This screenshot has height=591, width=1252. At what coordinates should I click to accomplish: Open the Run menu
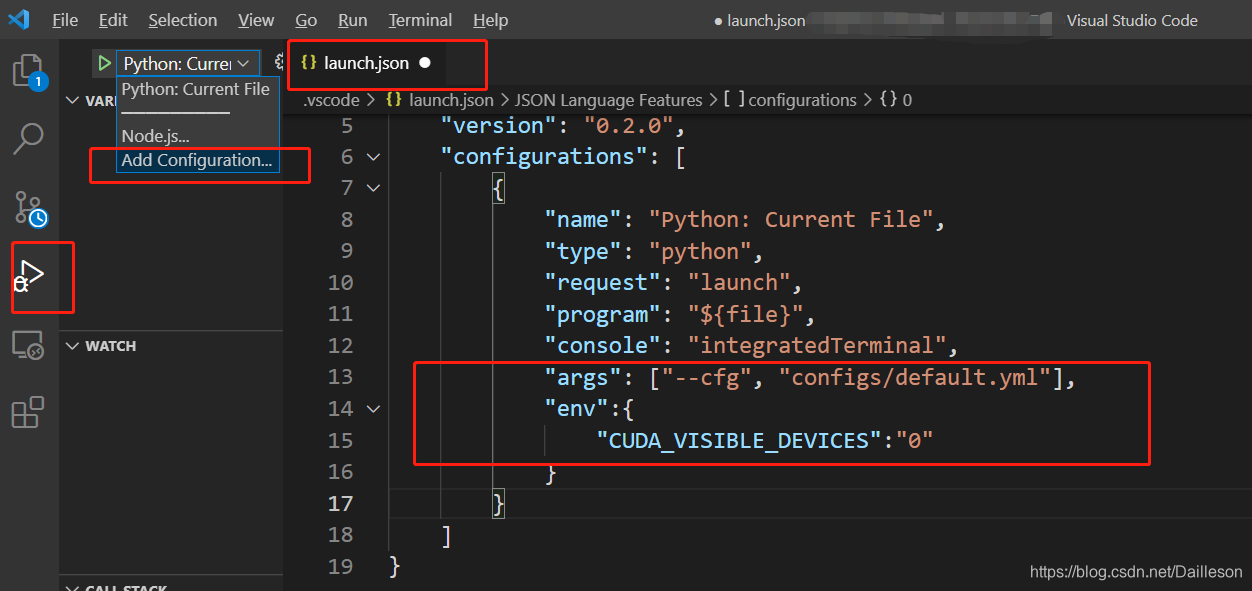[x=352, y=19]
